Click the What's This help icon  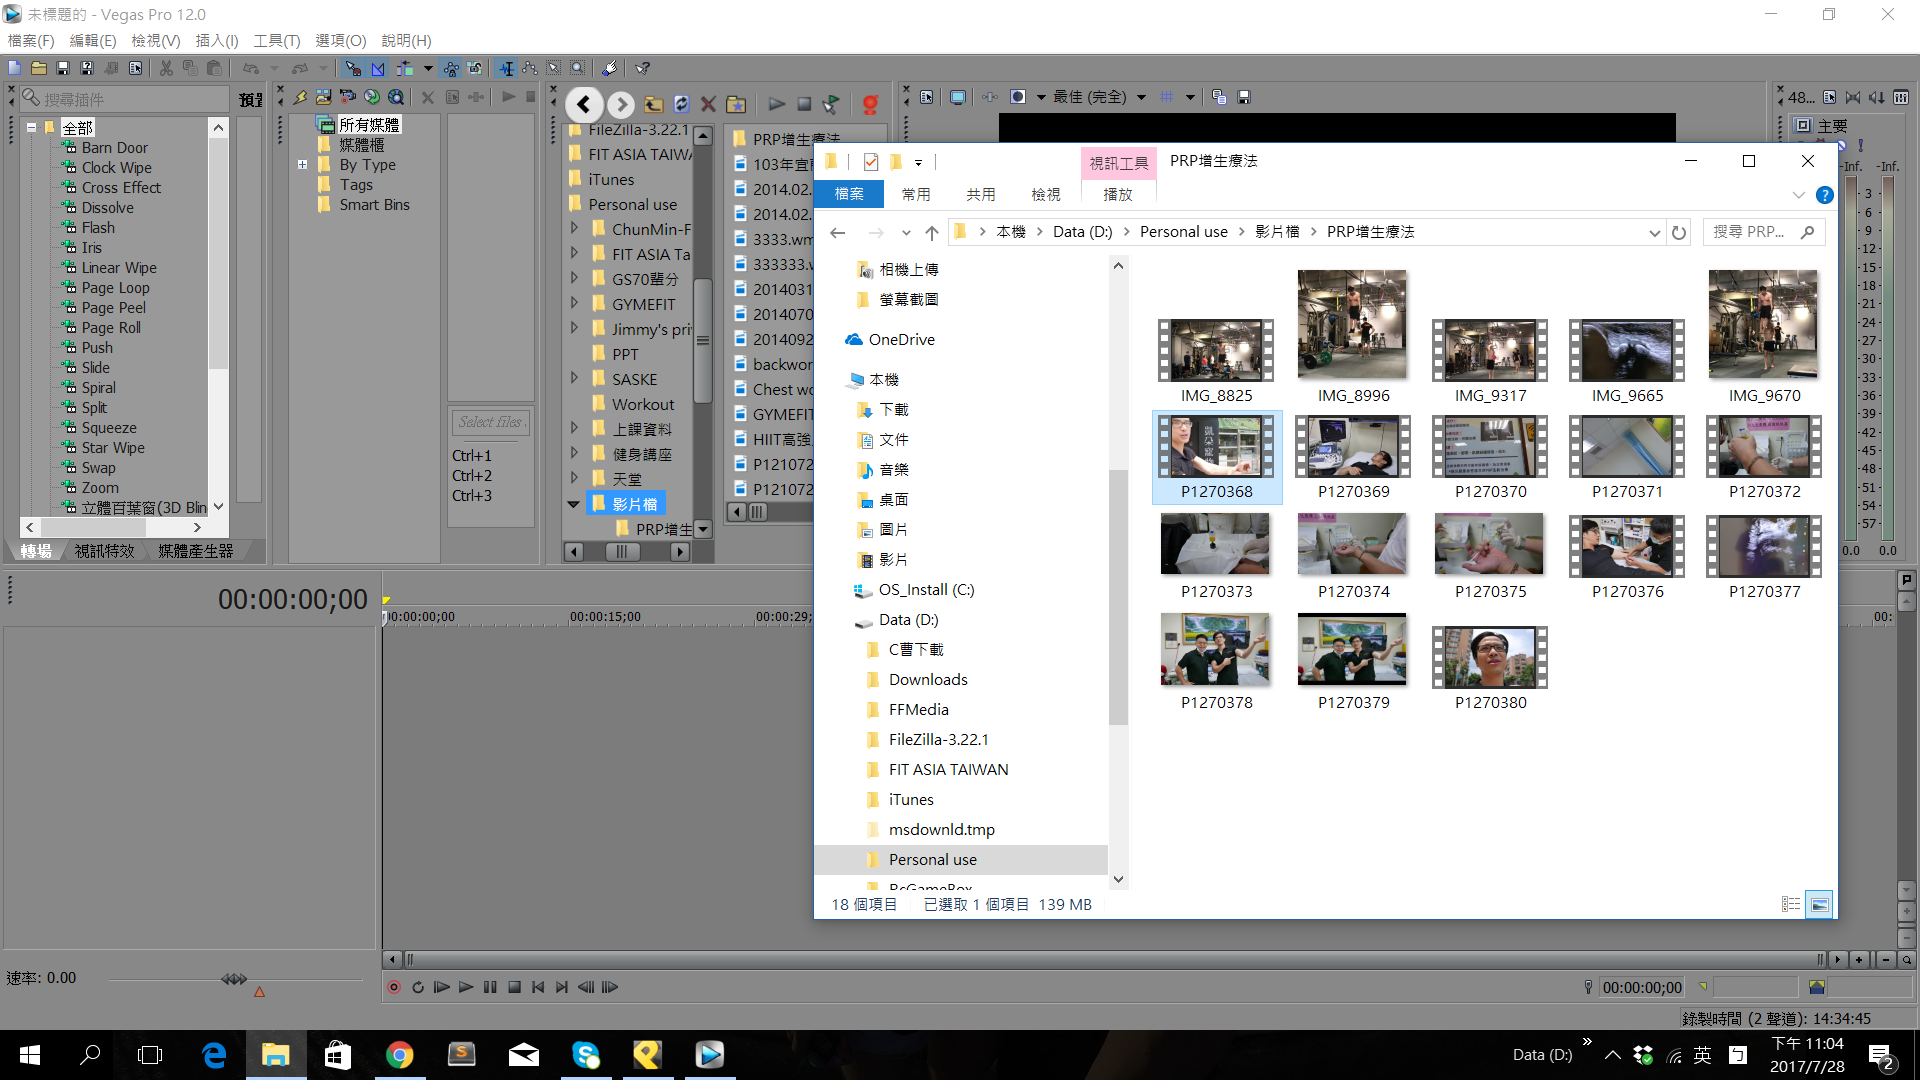point(642,68)
